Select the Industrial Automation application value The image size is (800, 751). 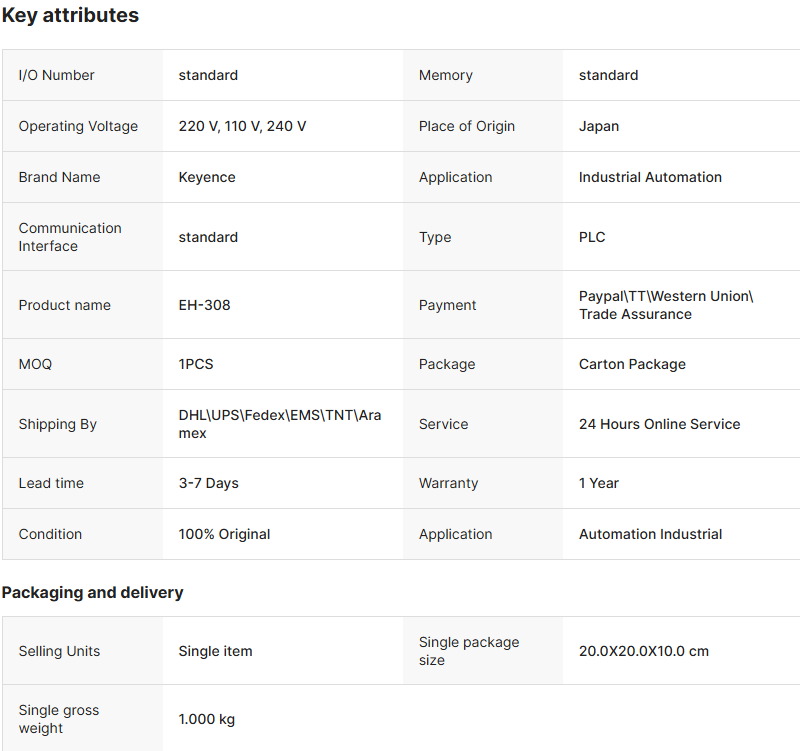[x=650, y=177]
